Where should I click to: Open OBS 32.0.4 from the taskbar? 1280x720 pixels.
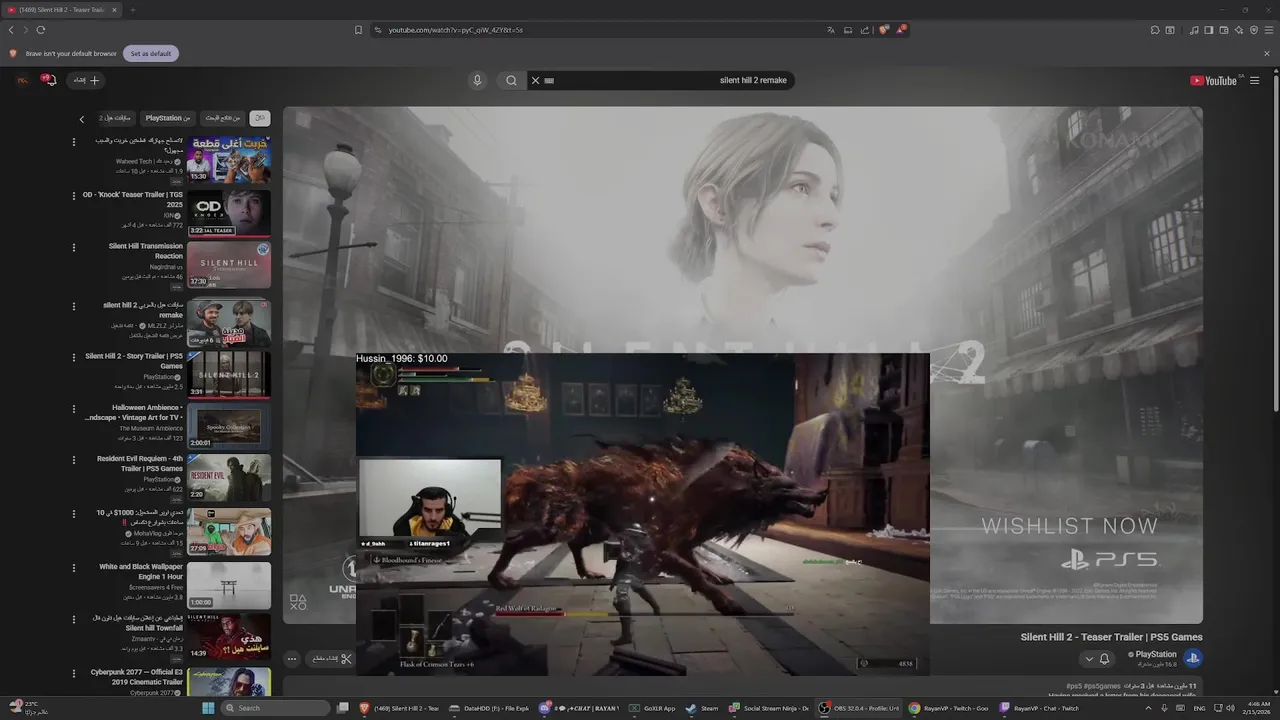[x=860, y=708]
